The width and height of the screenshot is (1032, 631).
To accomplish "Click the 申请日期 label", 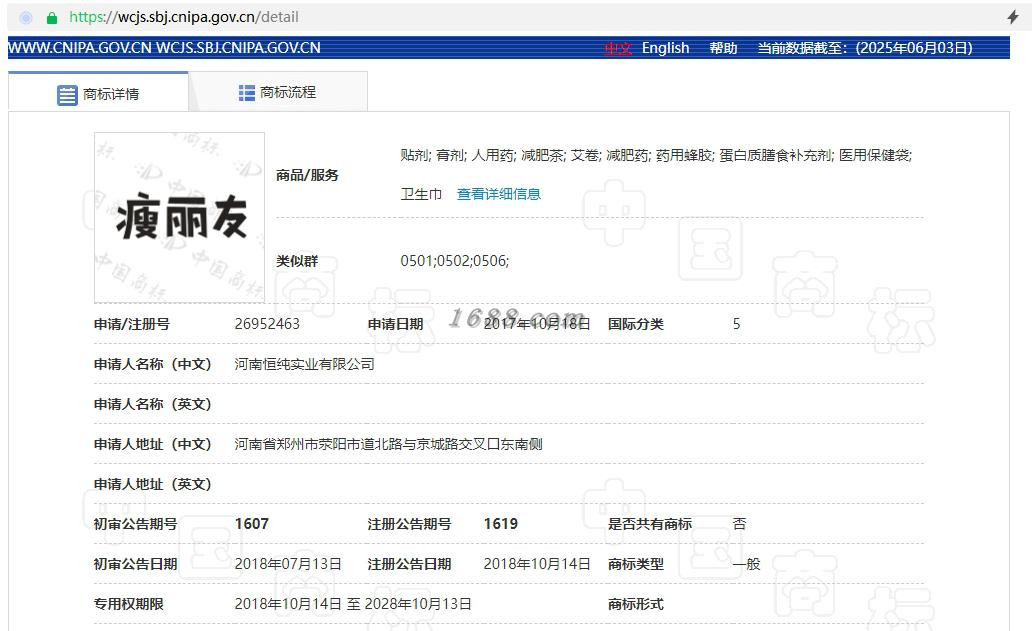I will 395,324.
